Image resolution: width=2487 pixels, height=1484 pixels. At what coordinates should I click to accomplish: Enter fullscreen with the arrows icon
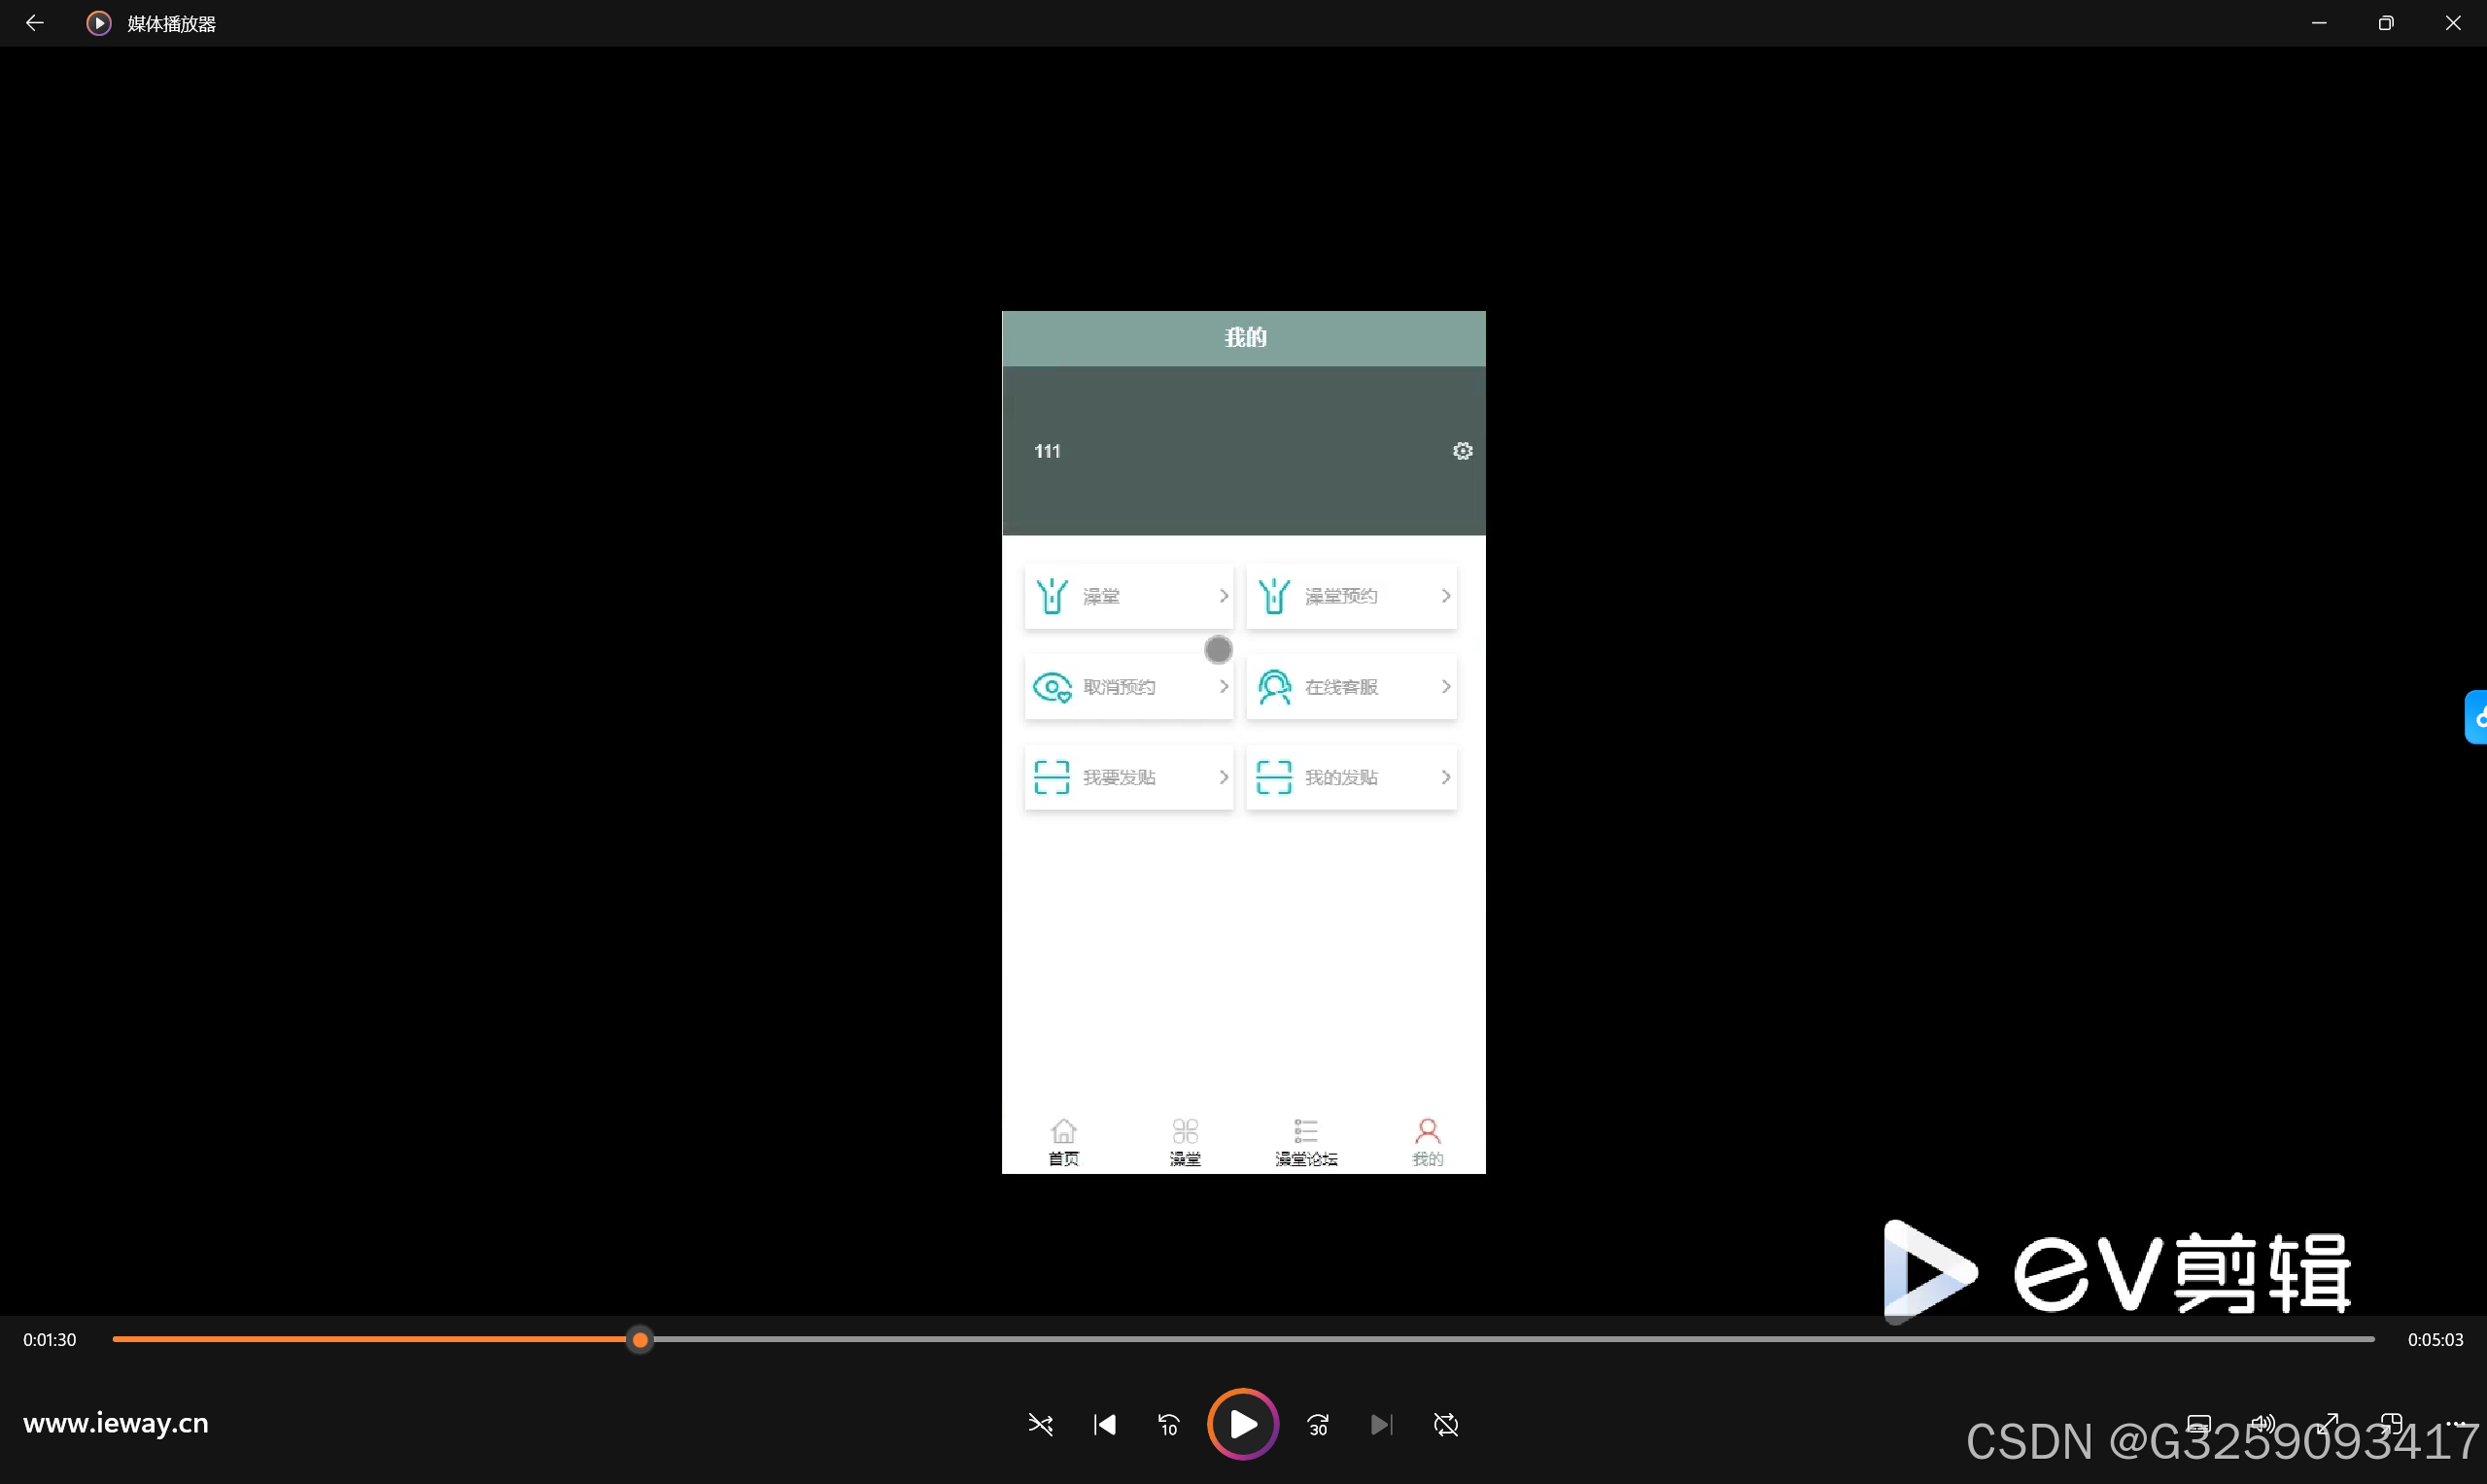tap(2328, 1423)
